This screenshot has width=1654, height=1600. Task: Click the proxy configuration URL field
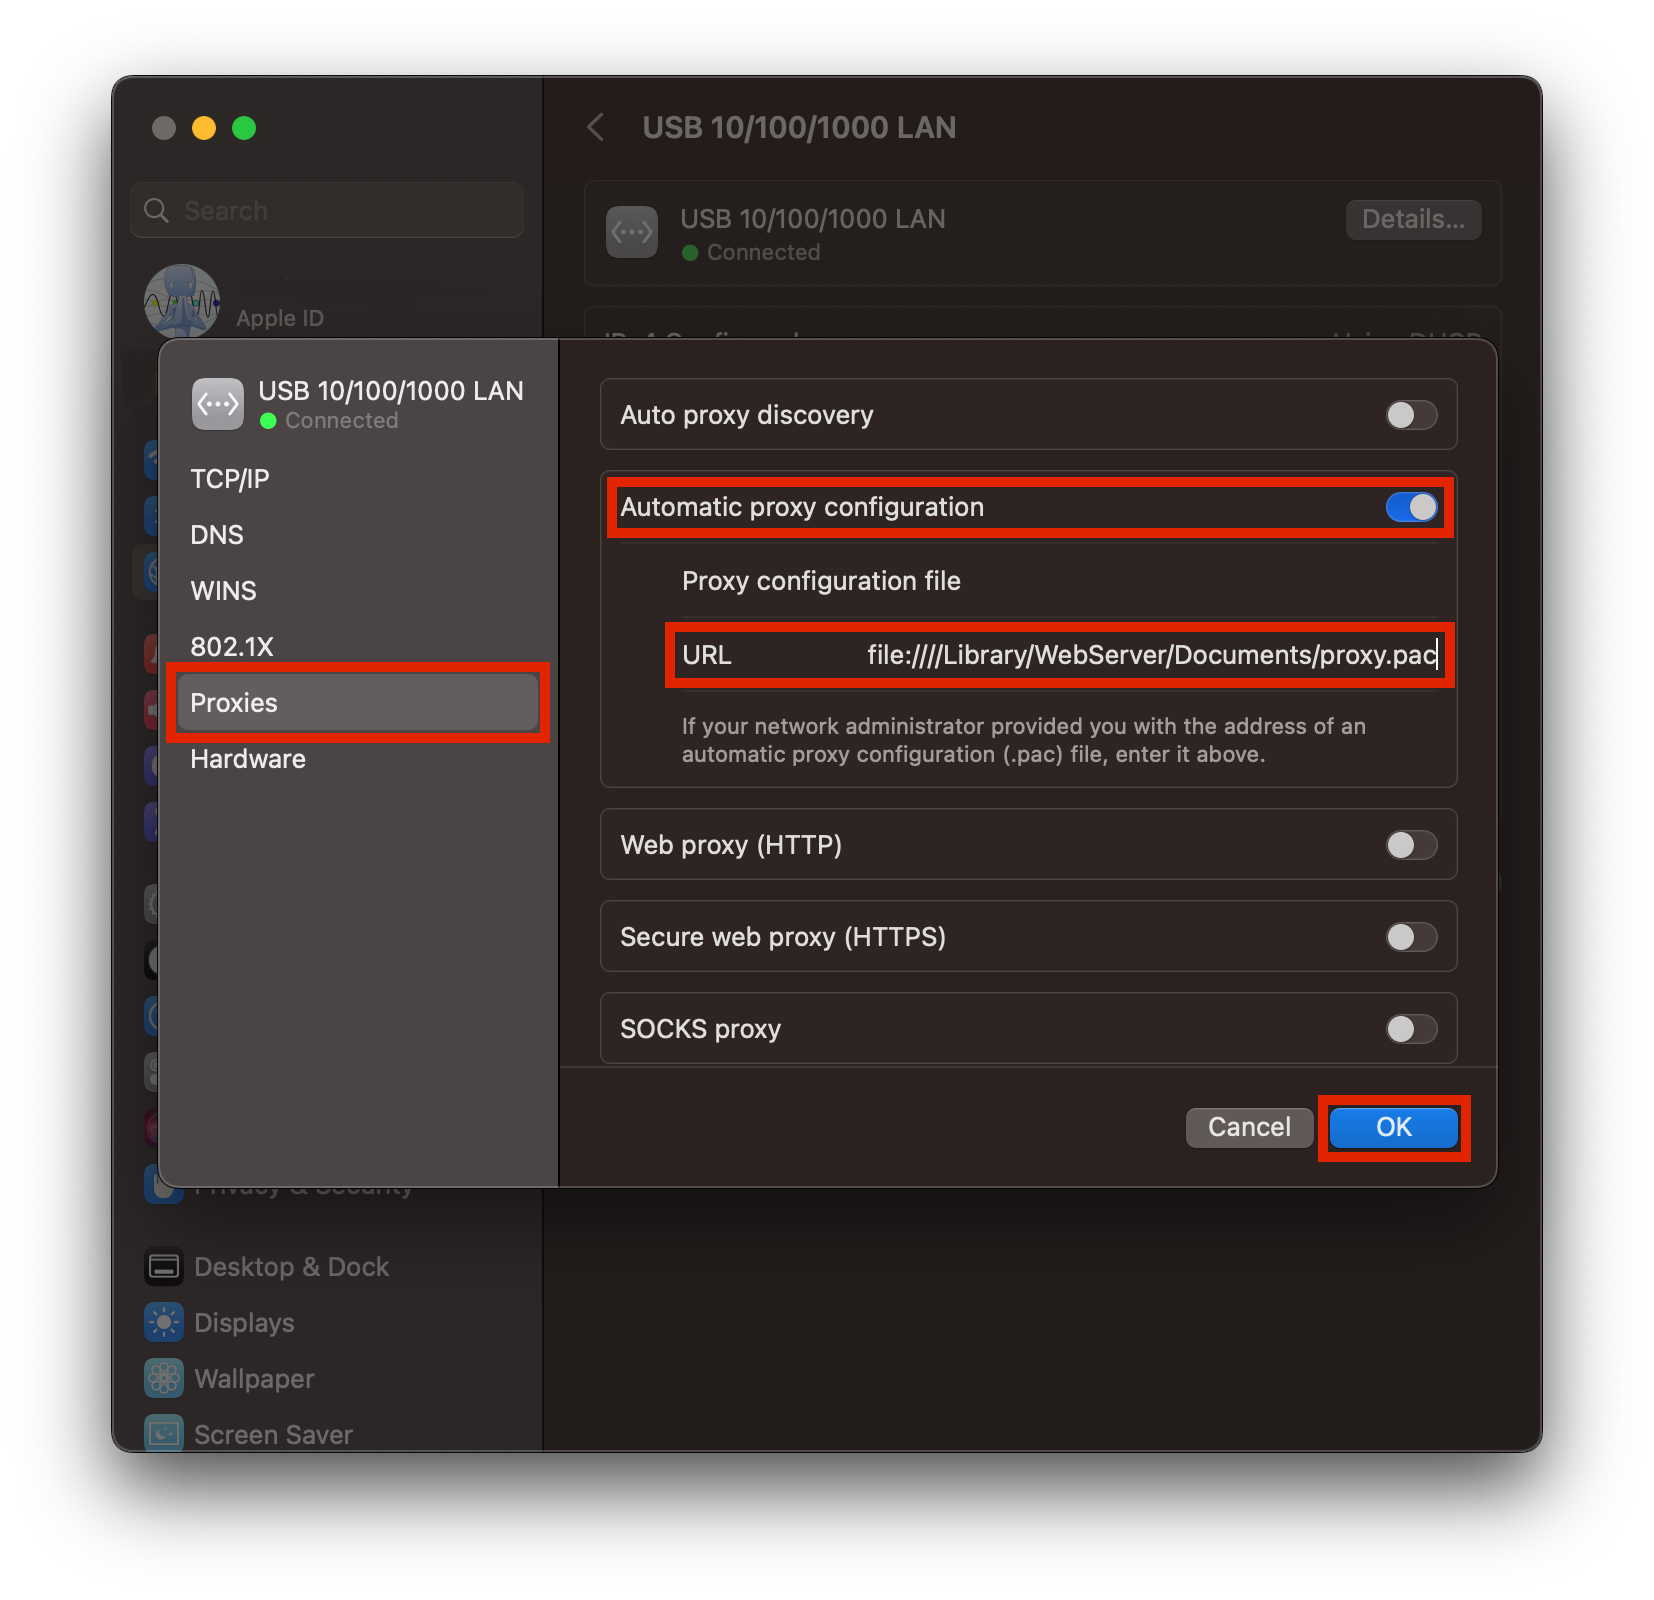(1150, 655)
